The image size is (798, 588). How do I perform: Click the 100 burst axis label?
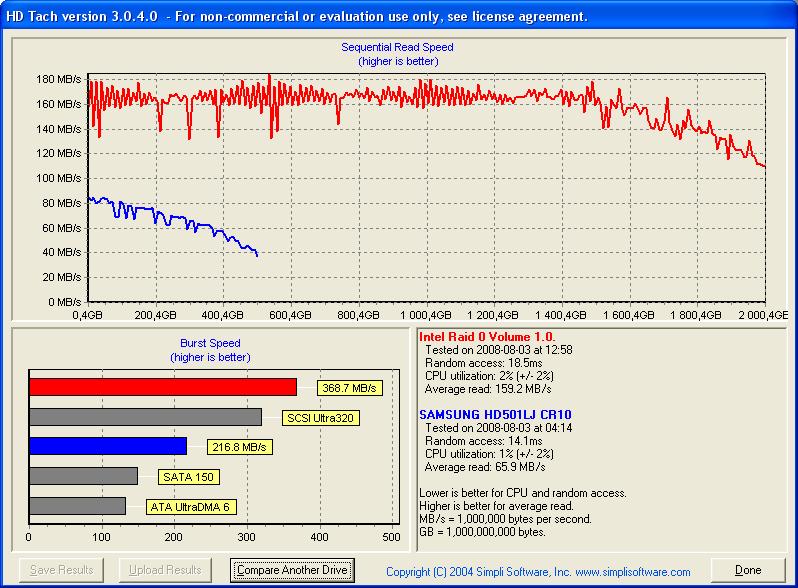(x=101, y=537)
